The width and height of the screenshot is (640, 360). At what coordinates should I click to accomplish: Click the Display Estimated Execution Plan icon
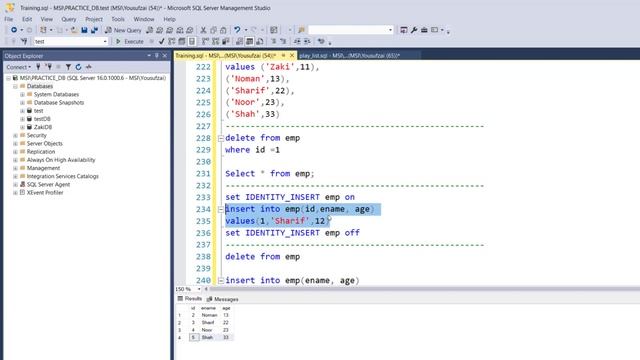tap(172, 41)
